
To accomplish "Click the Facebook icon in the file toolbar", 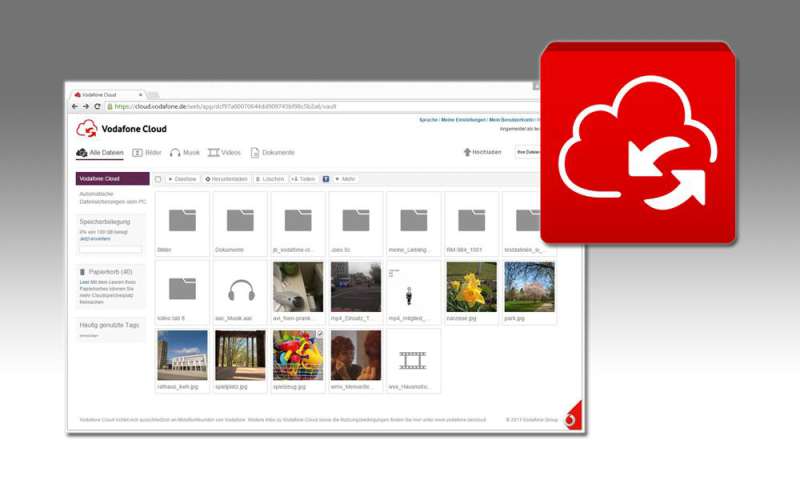I will 326,179.
